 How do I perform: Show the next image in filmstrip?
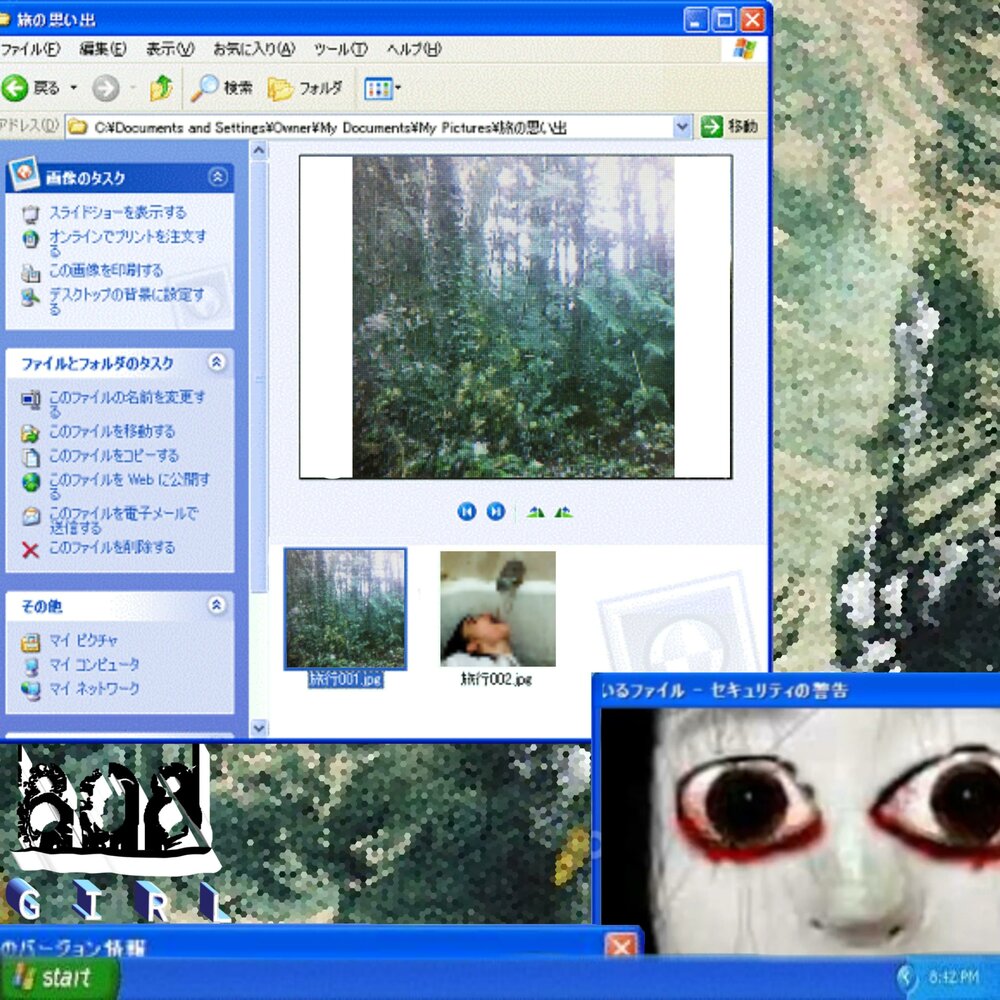click(x=495, y=512)
